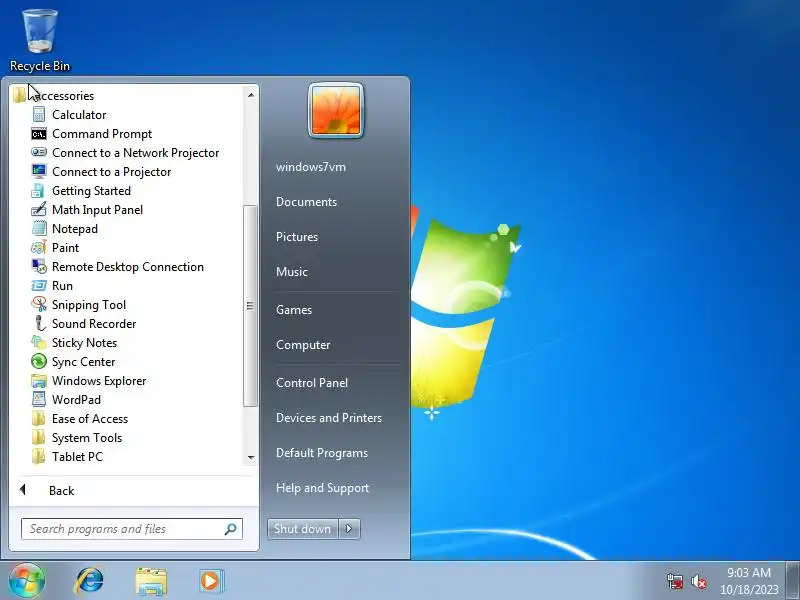Launch Internet Explorer from the taskbar
Screen dimensions: 800x600
pos(90,581)
